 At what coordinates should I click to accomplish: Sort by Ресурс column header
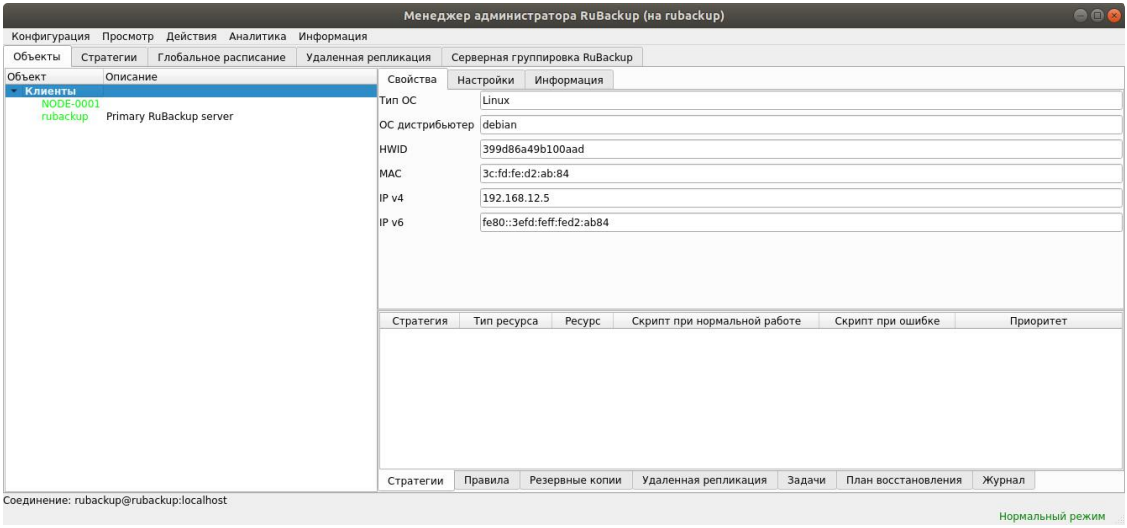click(x=583, y=321)
